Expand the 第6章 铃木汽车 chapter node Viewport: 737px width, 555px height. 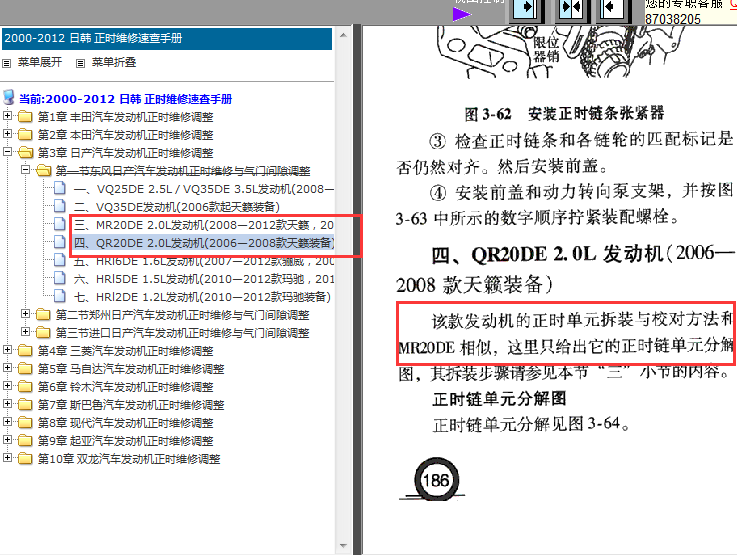7,385
